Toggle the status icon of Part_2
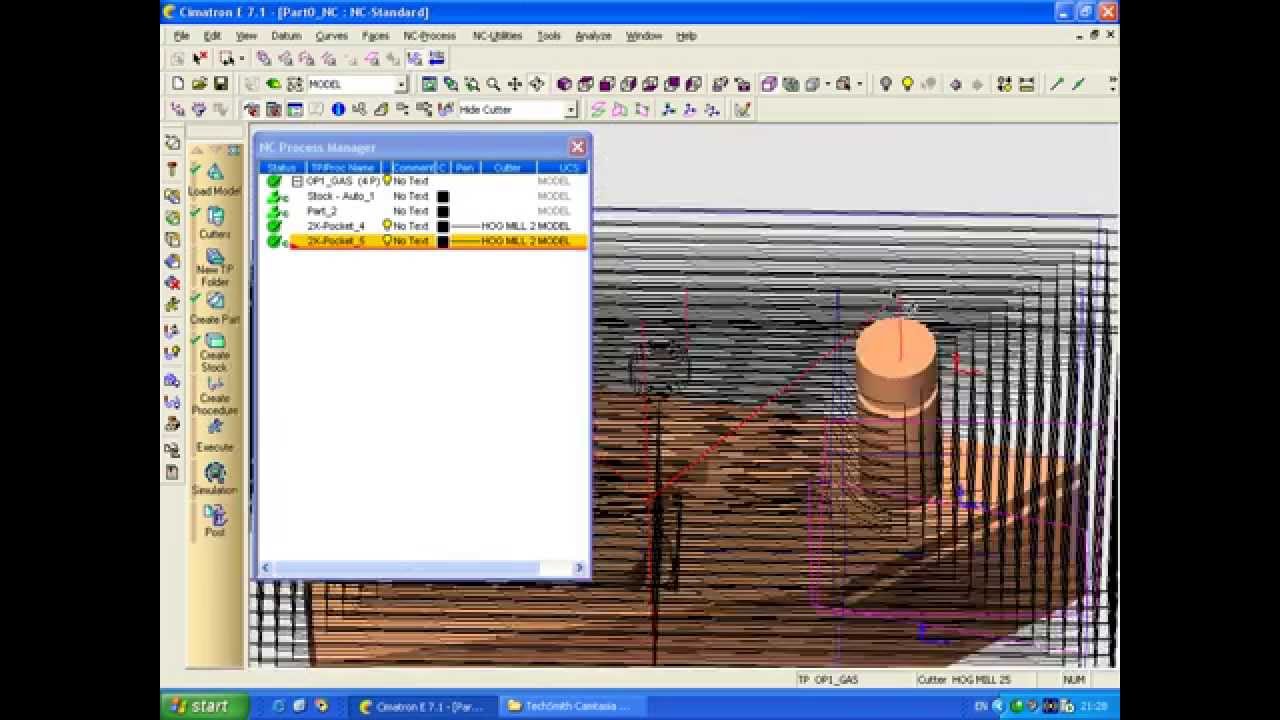The image size is (1280, 720). [x=276, y=211]
